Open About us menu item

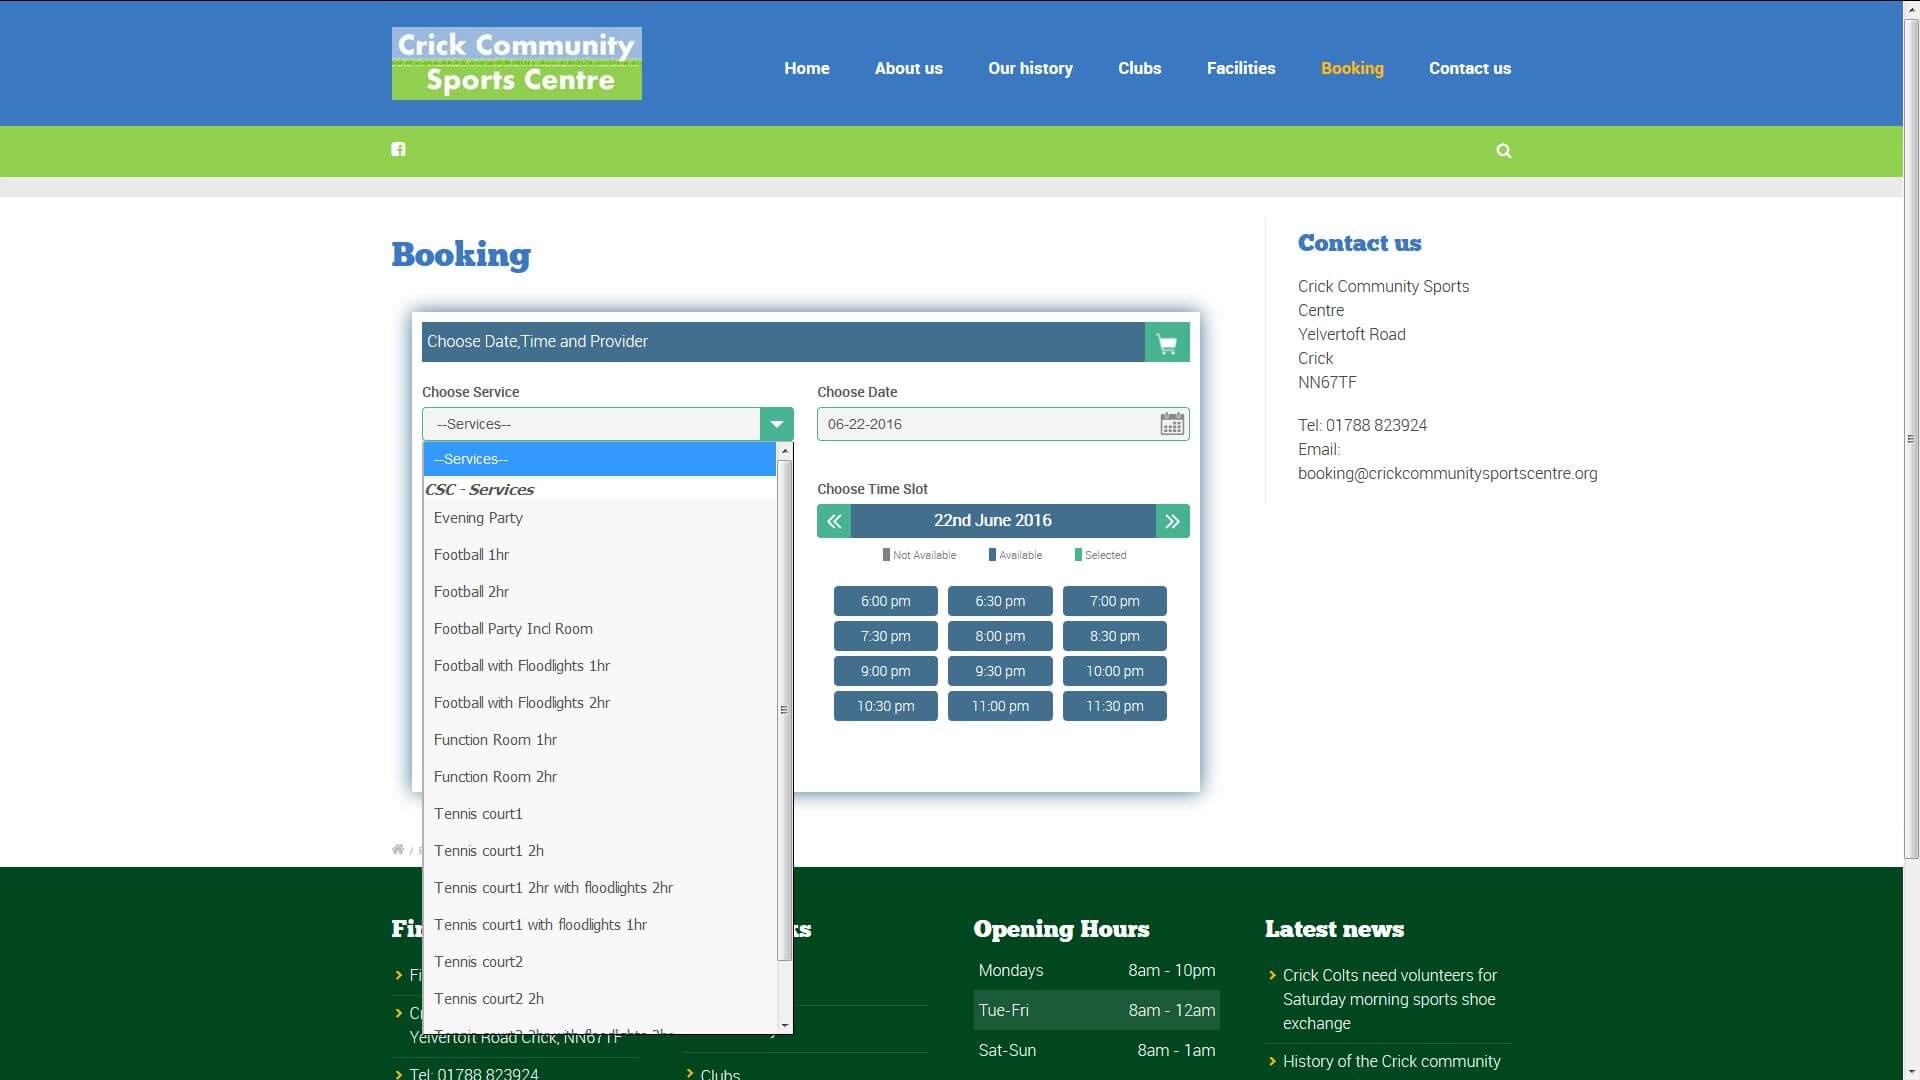click(909, 68)
